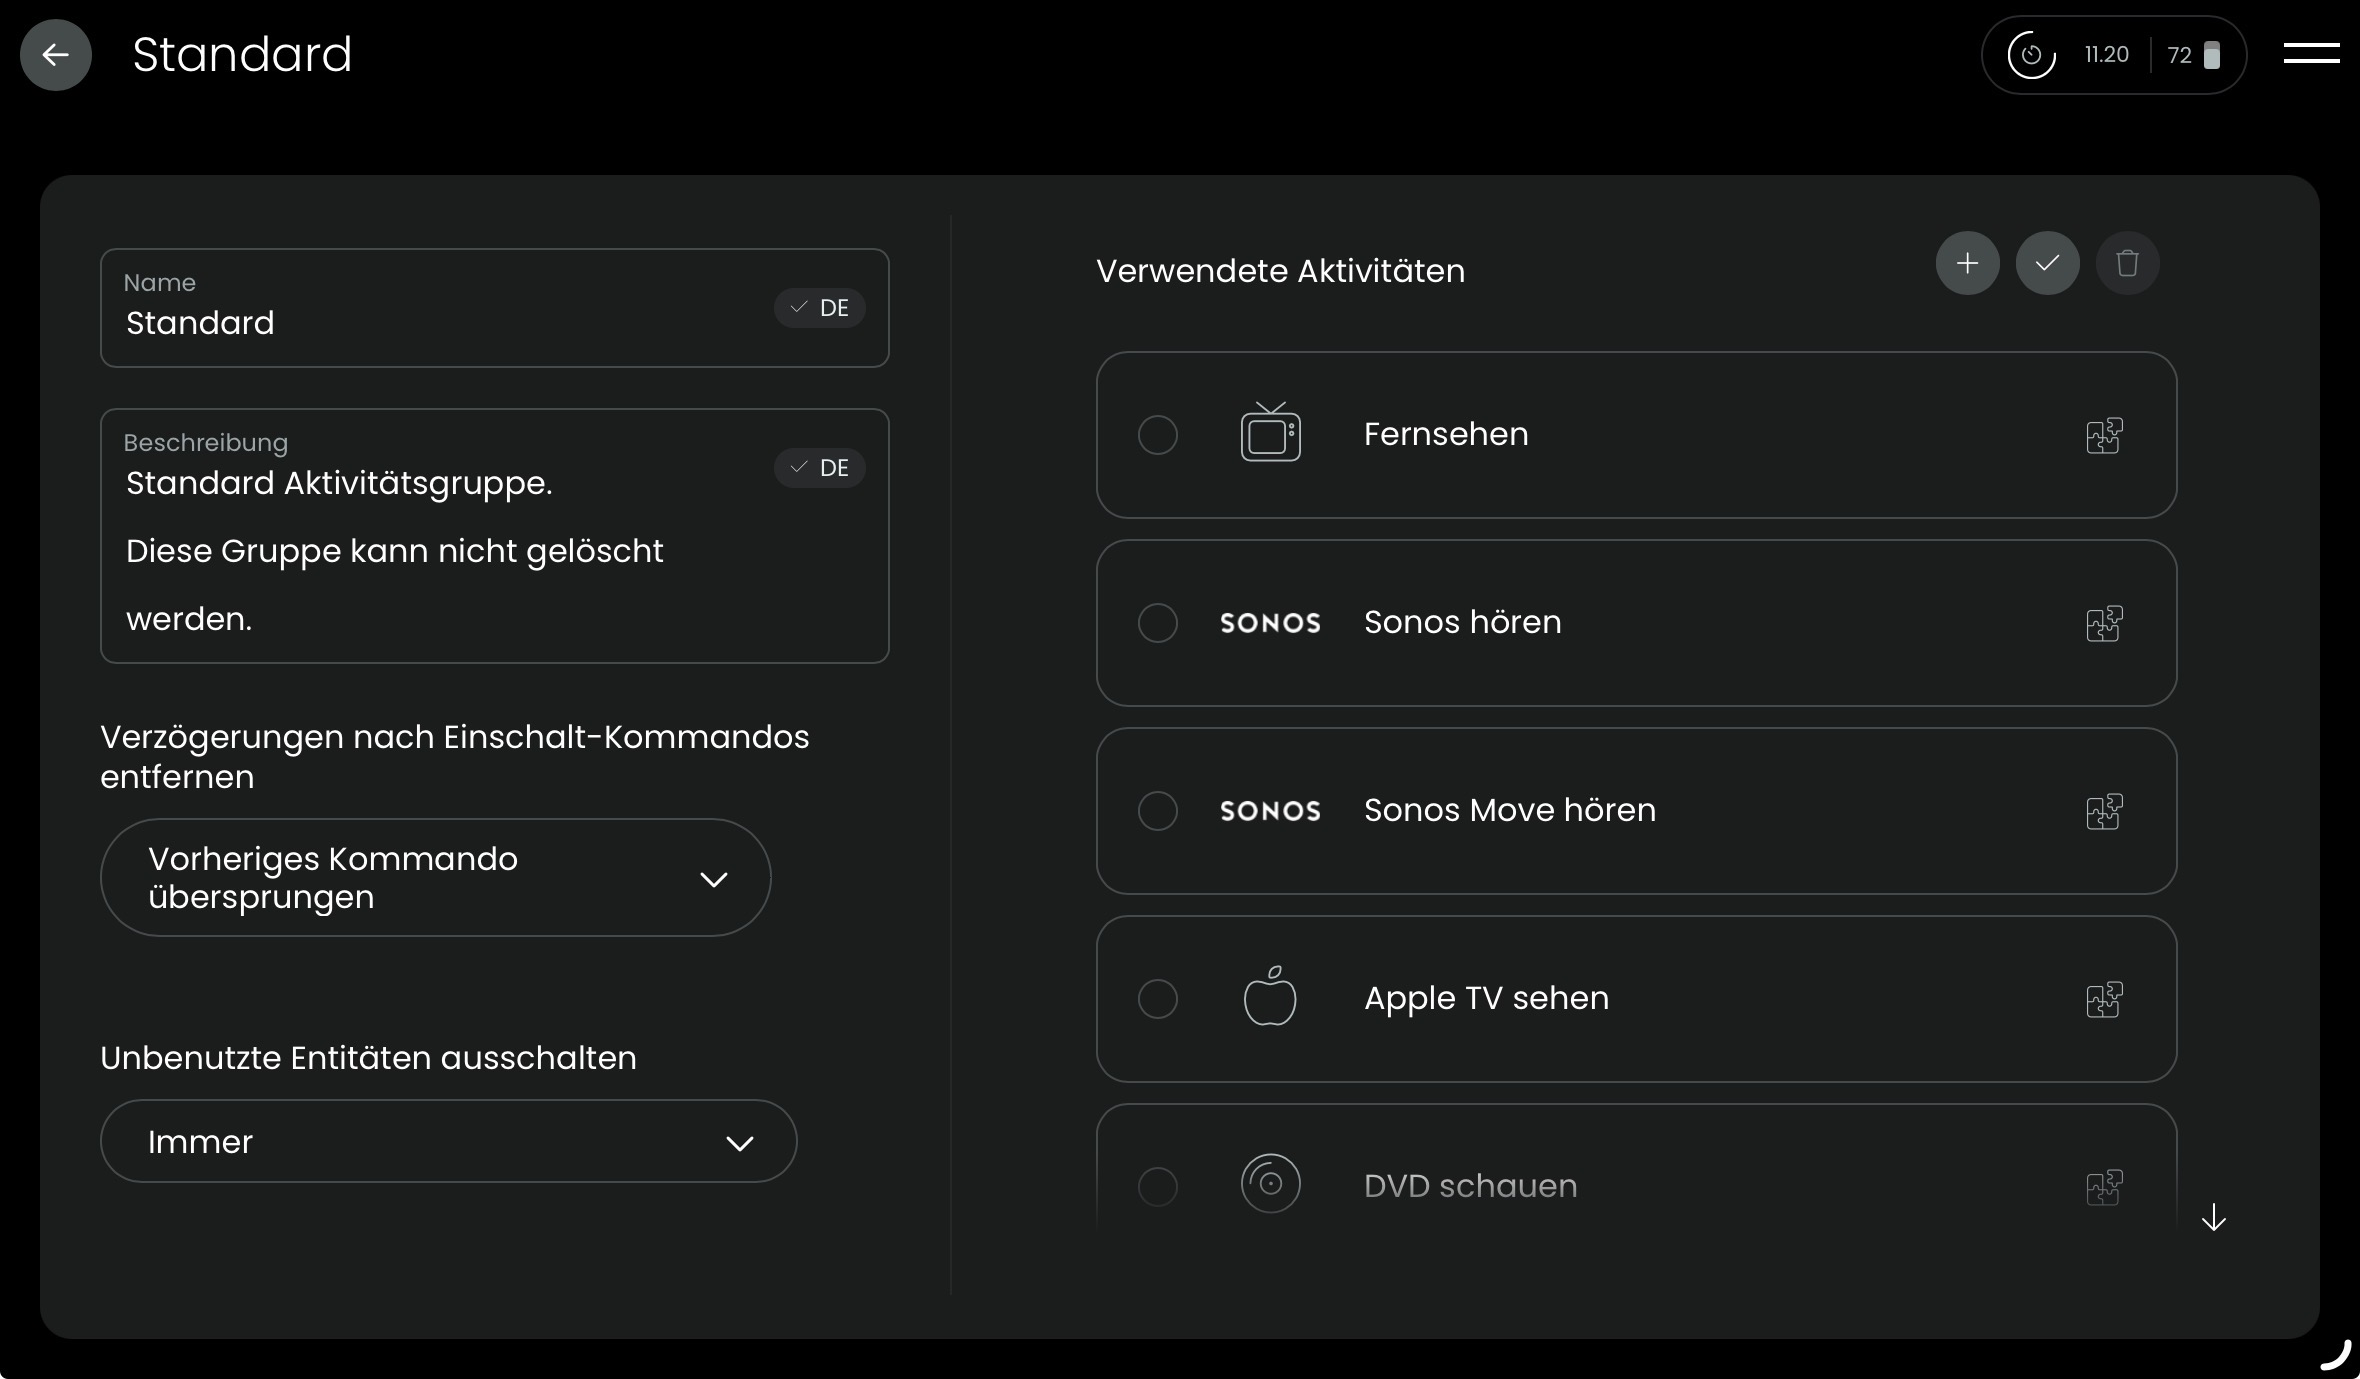Click the battery status indicator showing 72
Screen dimensions: 2360x1379
click(x=2195, y=55)
